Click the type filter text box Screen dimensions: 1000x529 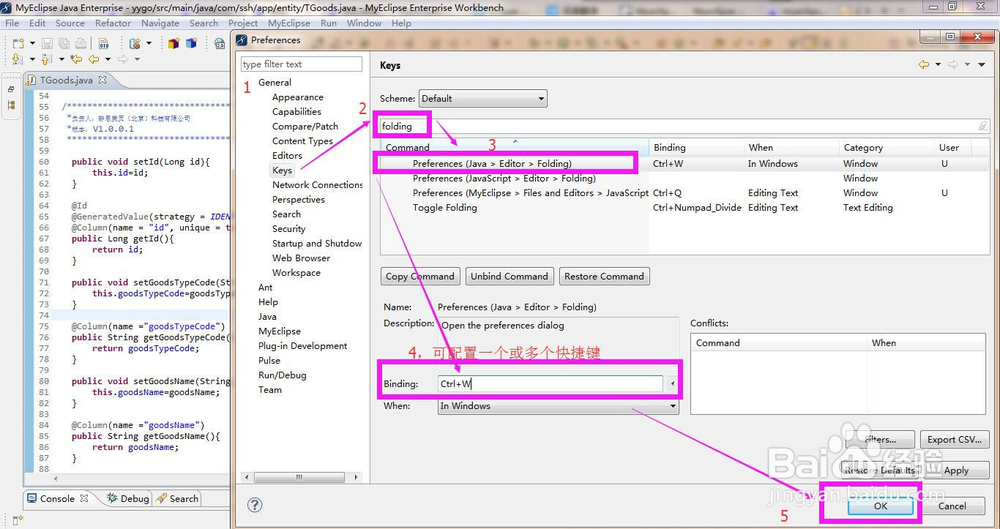pos(302,64)
